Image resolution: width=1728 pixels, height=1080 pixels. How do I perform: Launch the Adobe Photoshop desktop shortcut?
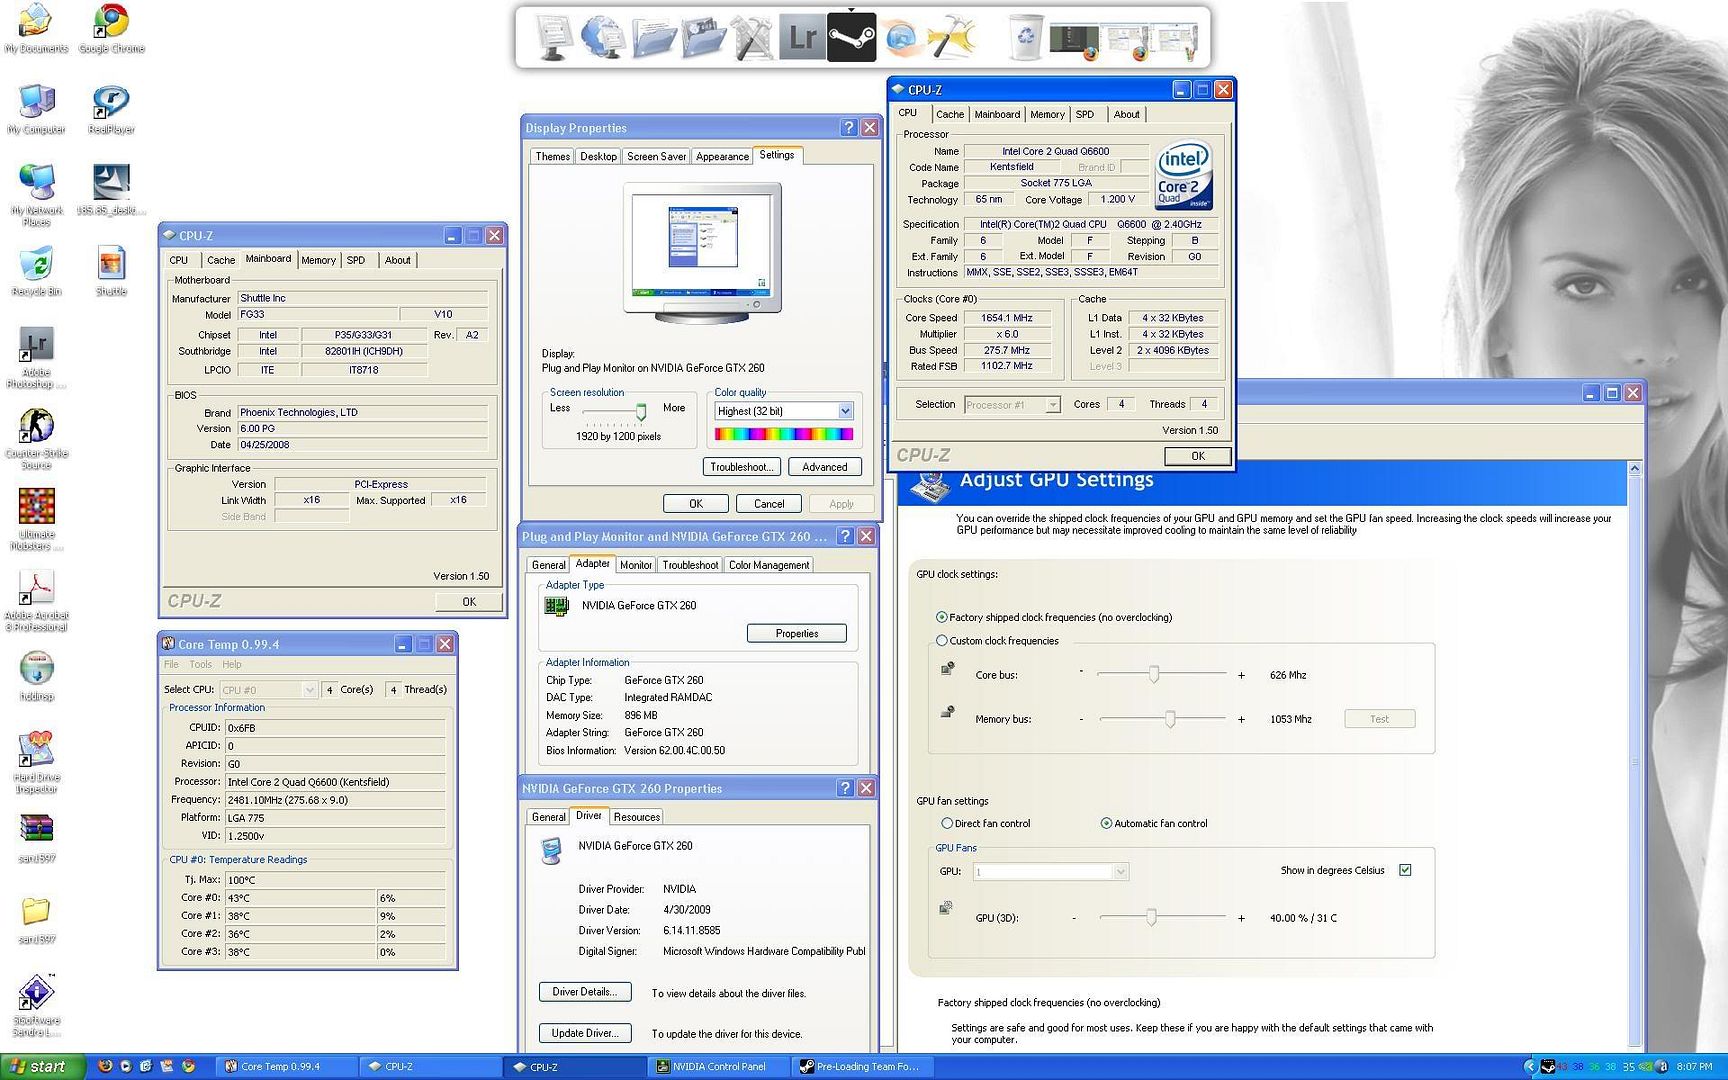(36, 357)
